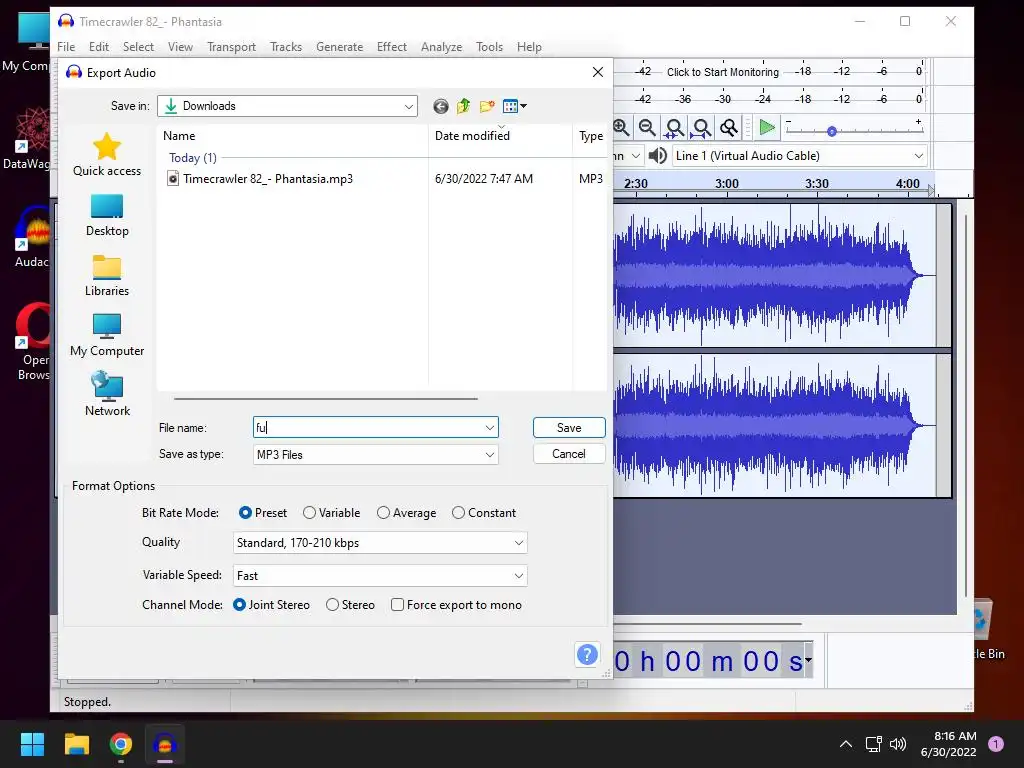Open File Explorer from the taskbar

point(76,744)
